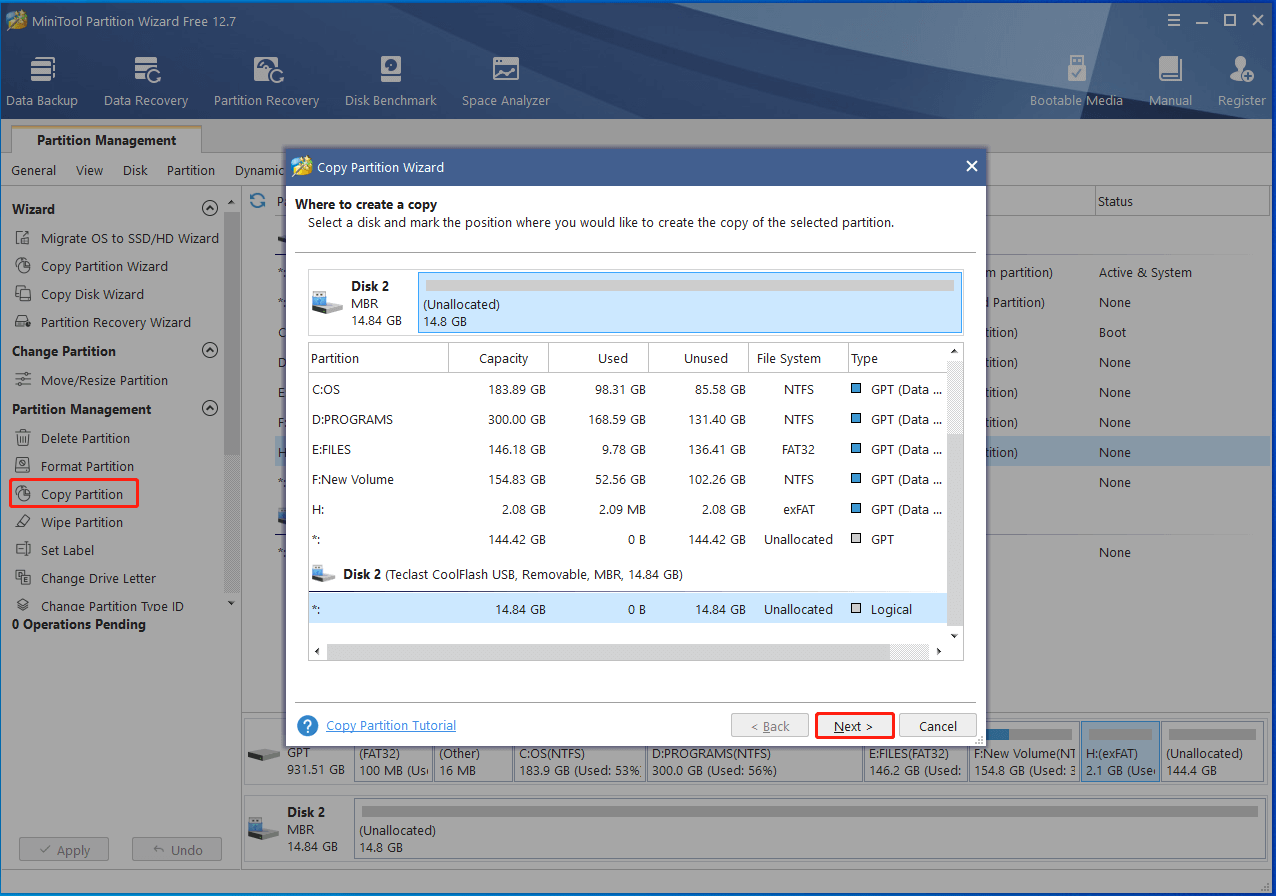Click the File System column header
The width and height of the screenshot is (1276, 896).
tap(799, 358)
